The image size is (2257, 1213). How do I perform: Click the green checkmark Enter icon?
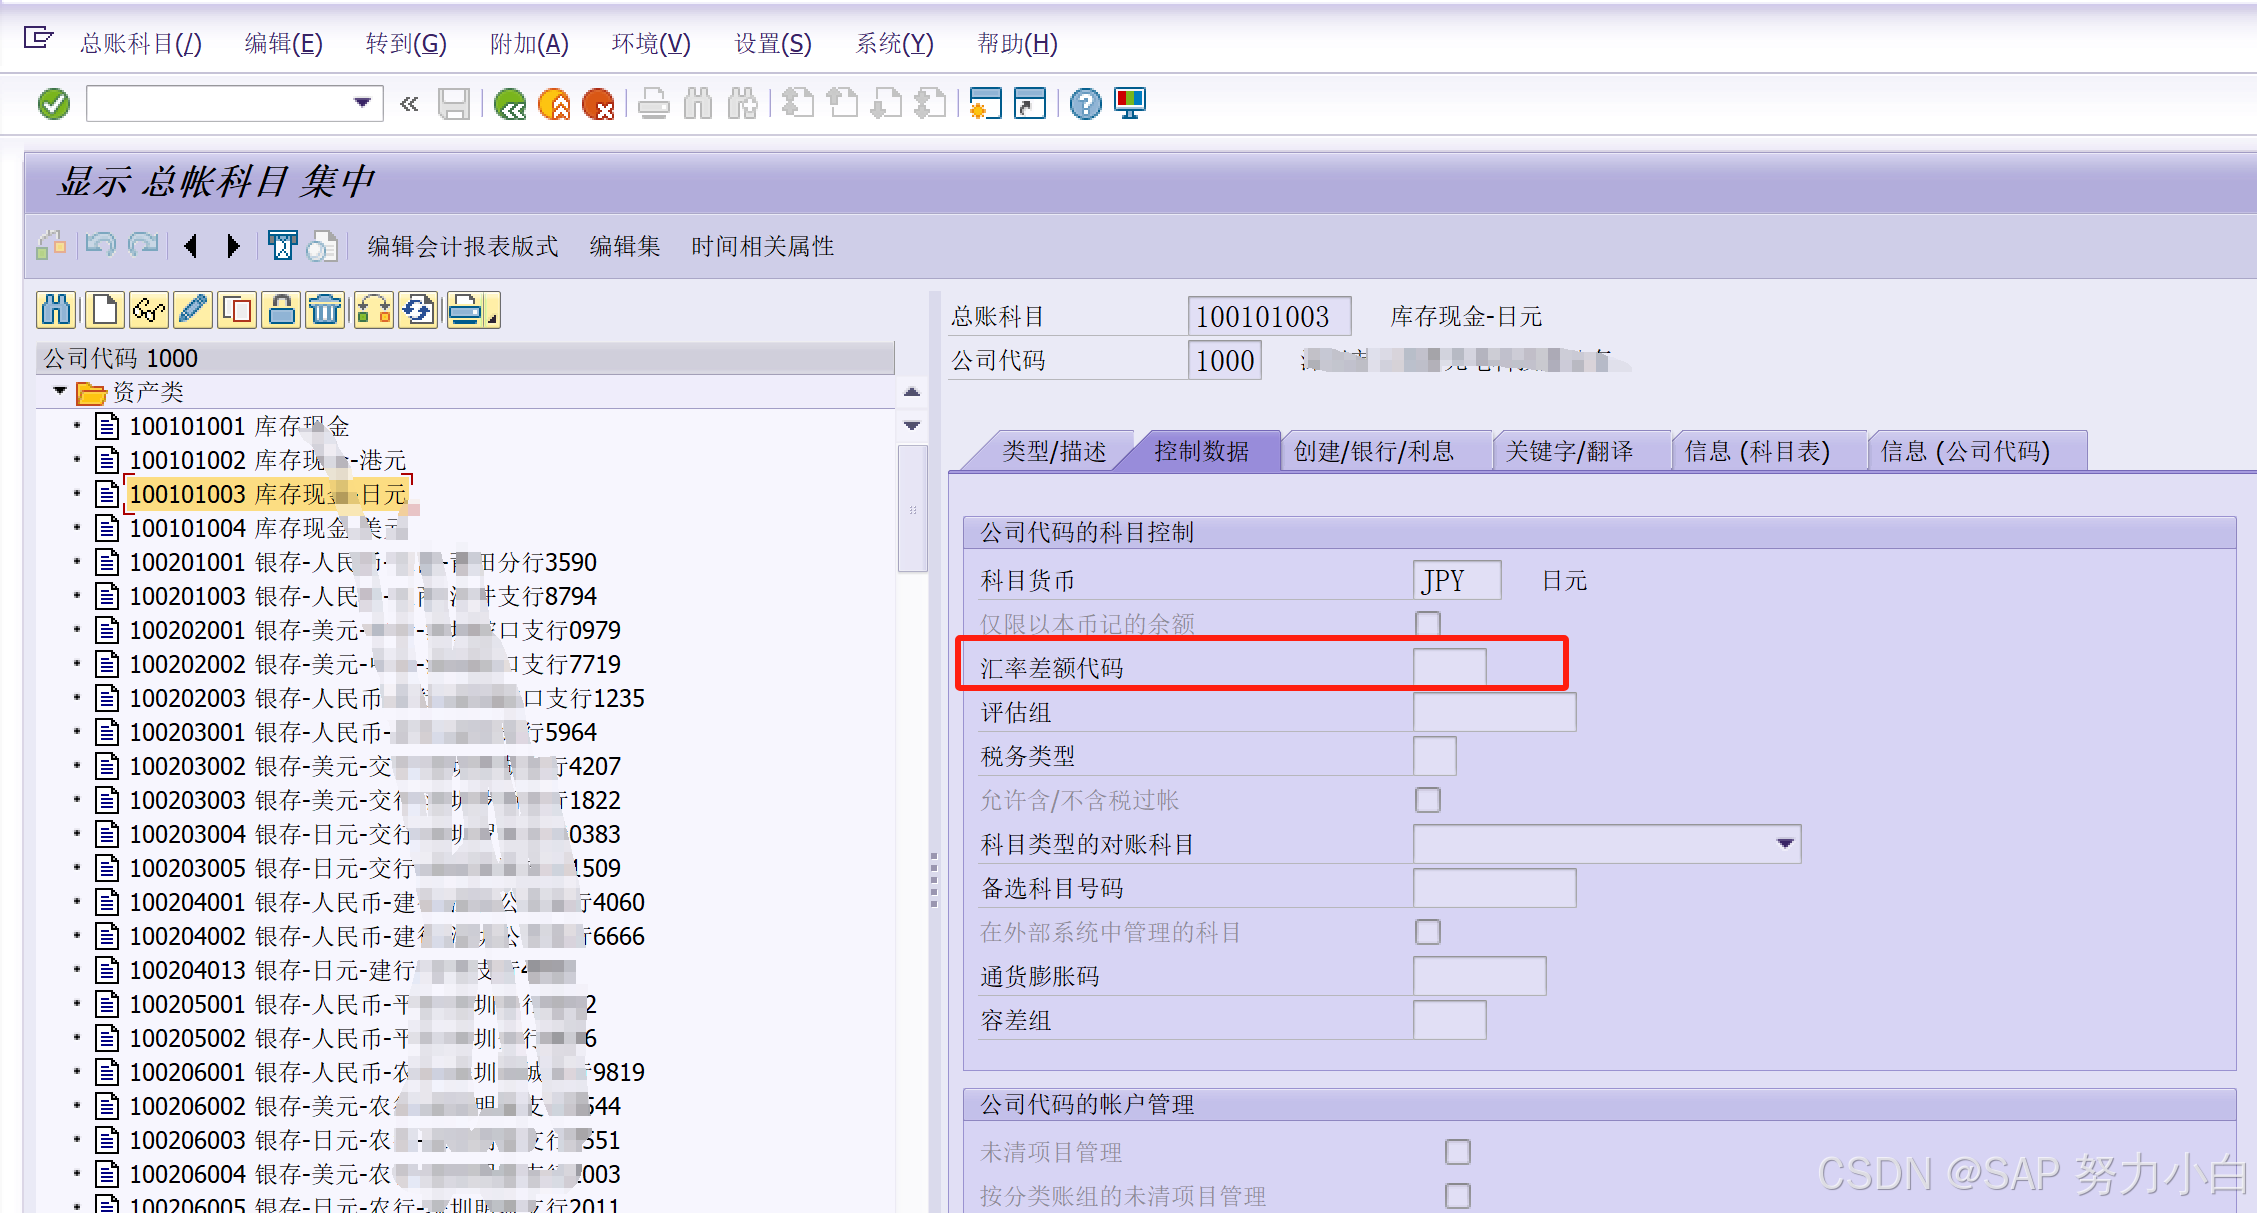[54, 104]
